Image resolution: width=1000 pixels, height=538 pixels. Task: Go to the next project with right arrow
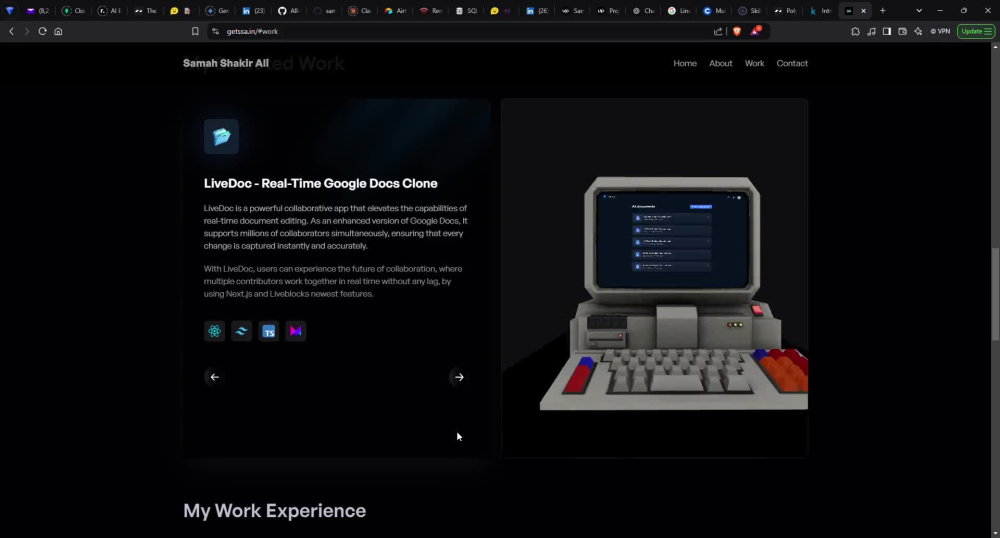click(x=459, y=377)
